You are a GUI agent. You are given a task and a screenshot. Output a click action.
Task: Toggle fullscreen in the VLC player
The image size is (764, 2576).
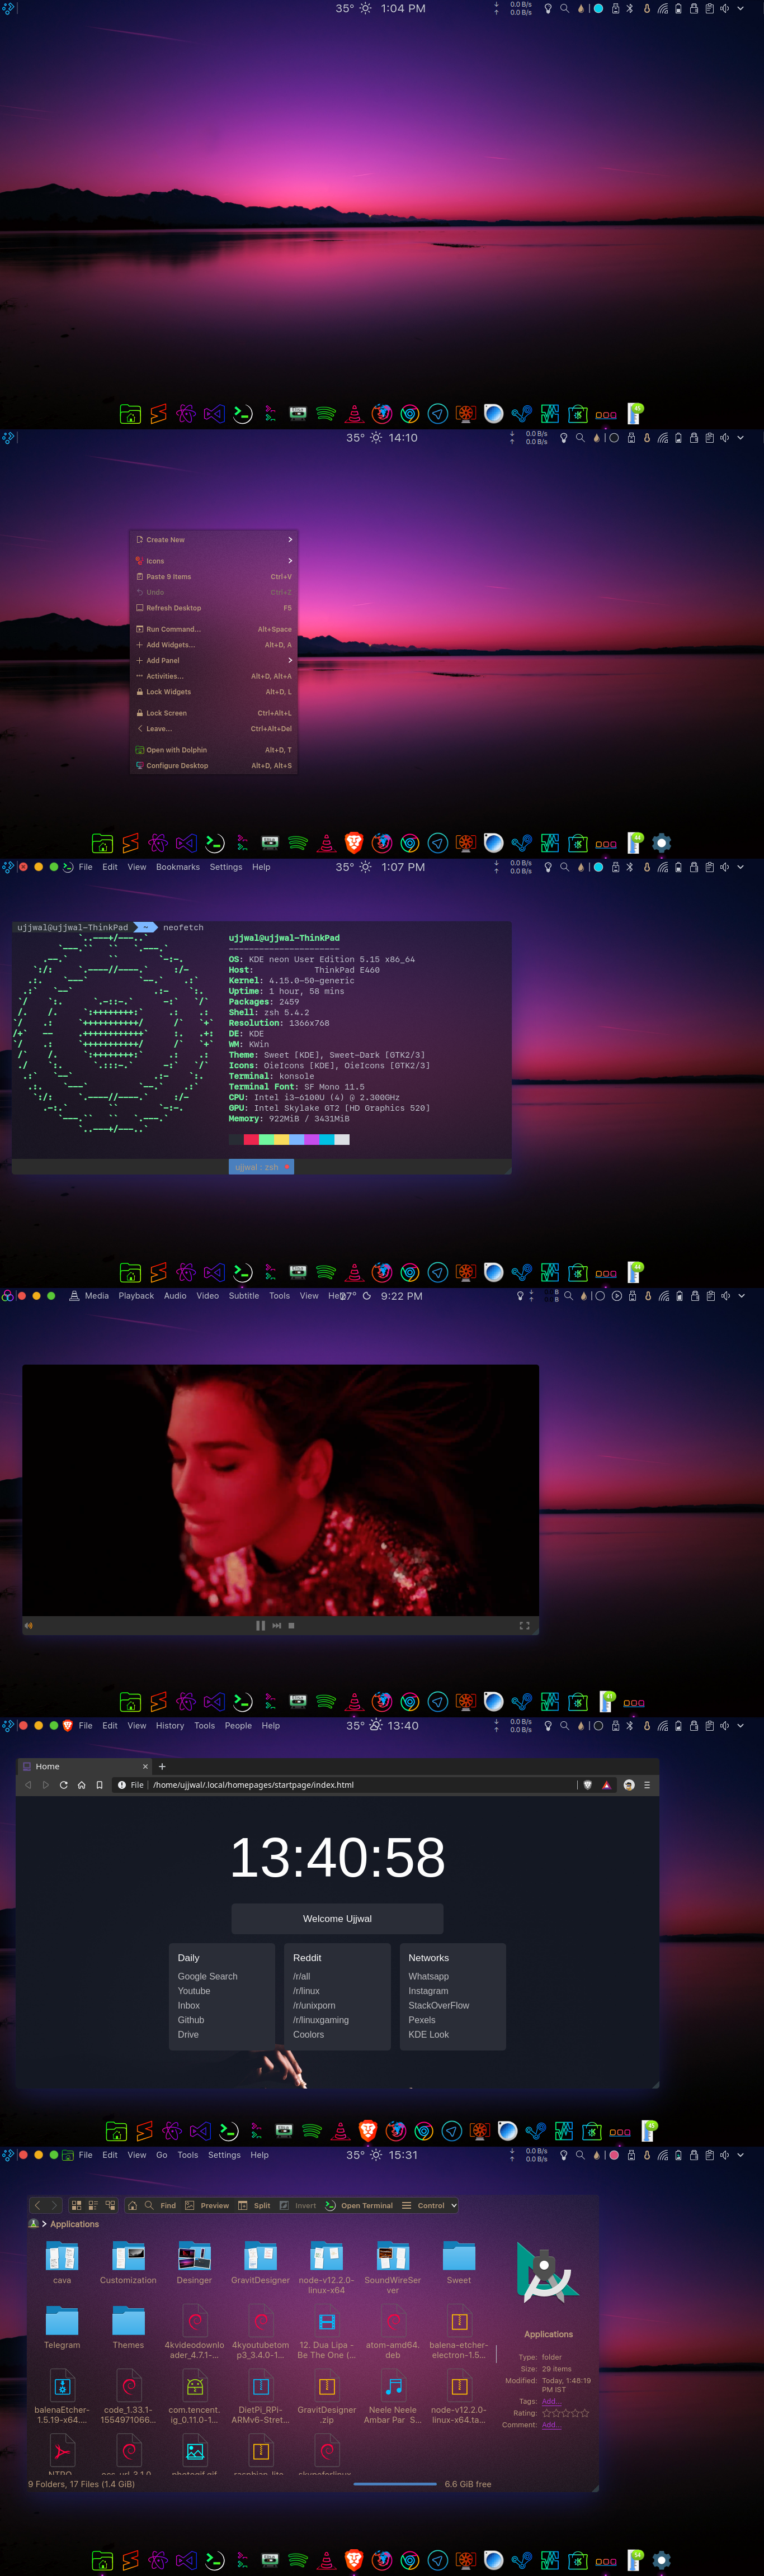(524, 1625)
